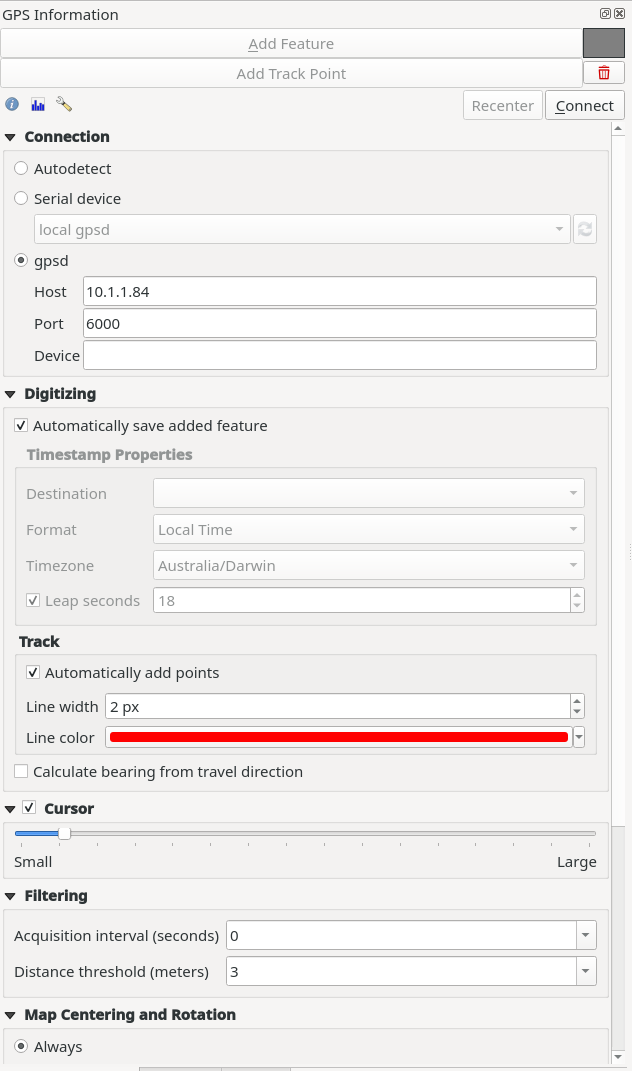Select the Always map centering option
632x1071 pixels.
pos(21,1046)
